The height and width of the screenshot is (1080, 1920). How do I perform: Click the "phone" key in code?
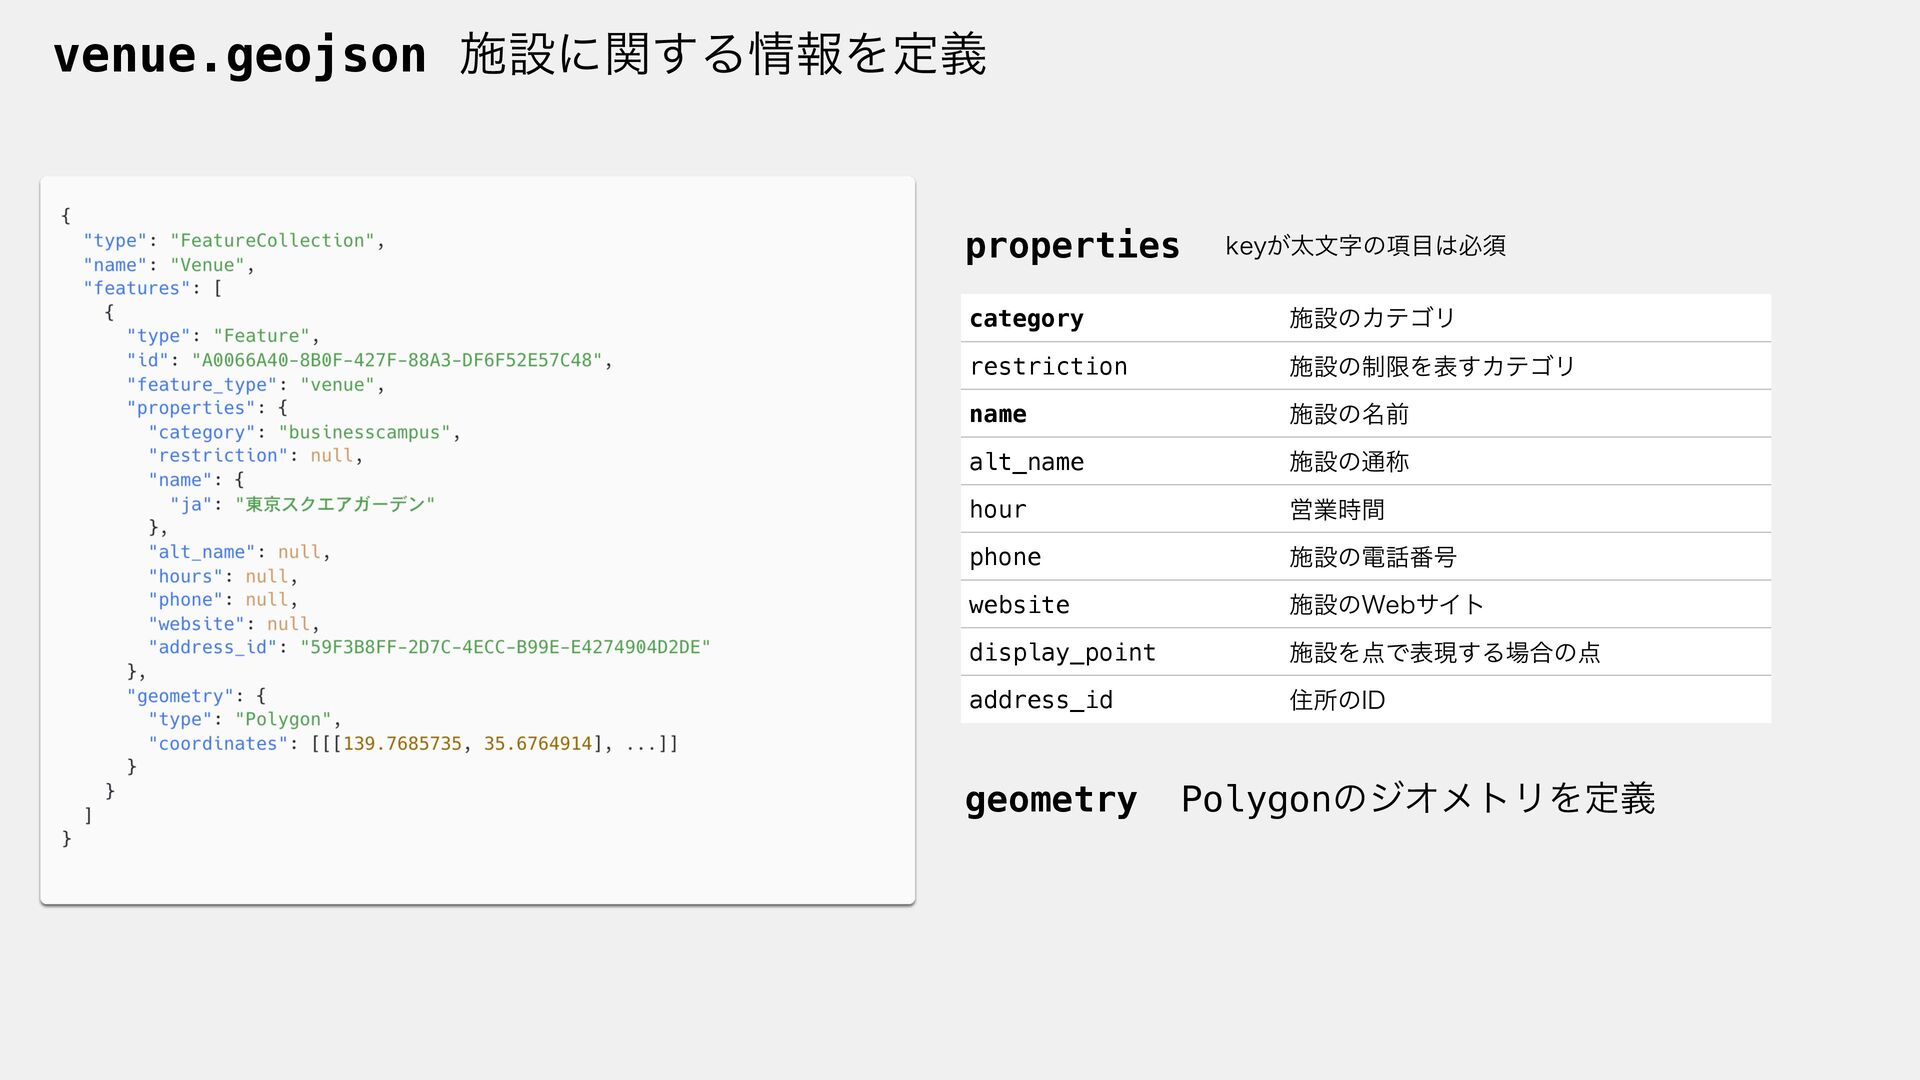[186, 600]
